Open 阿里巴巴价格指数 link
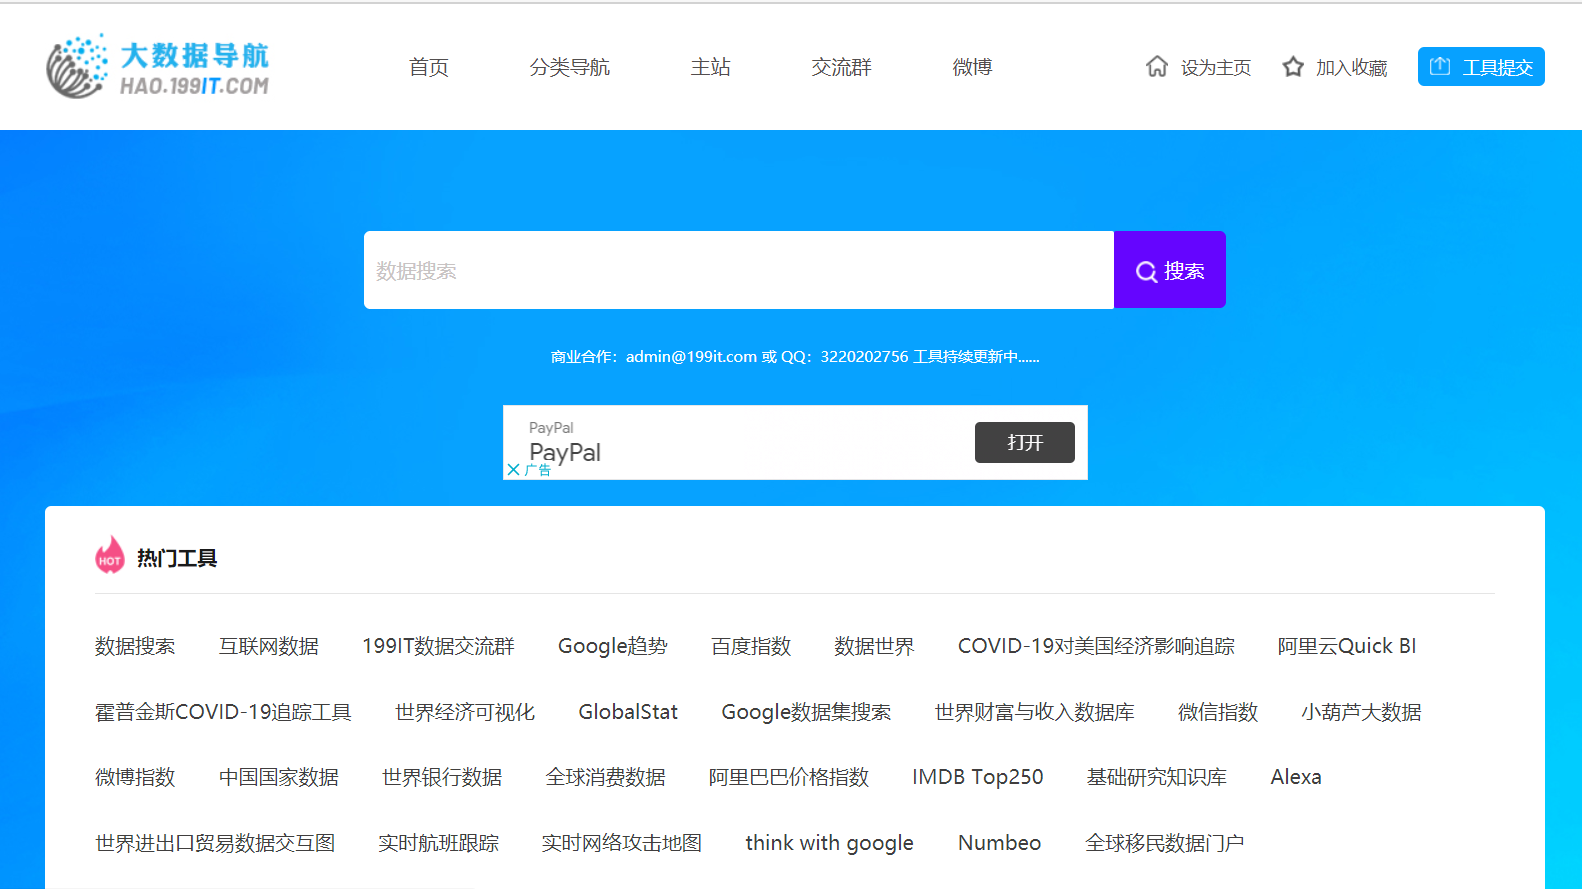1582x889 pixels. pyautogui.click(x=789, y=777)
